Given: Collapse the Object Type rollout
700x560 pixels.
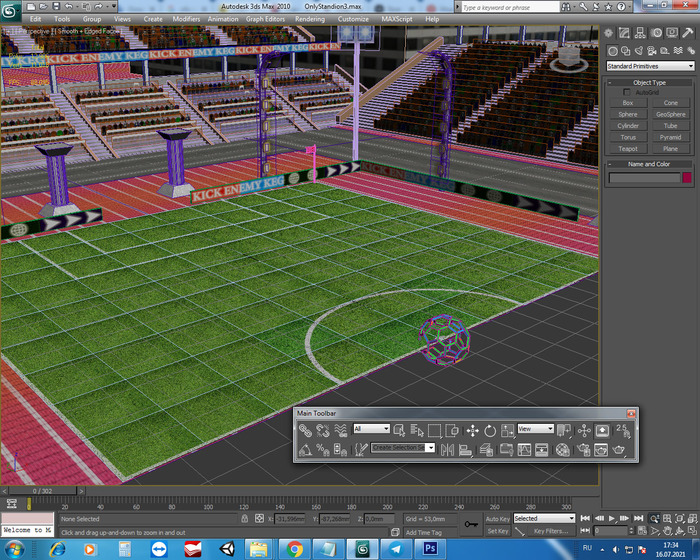Looking at the screenshot, I should [649, 82].
